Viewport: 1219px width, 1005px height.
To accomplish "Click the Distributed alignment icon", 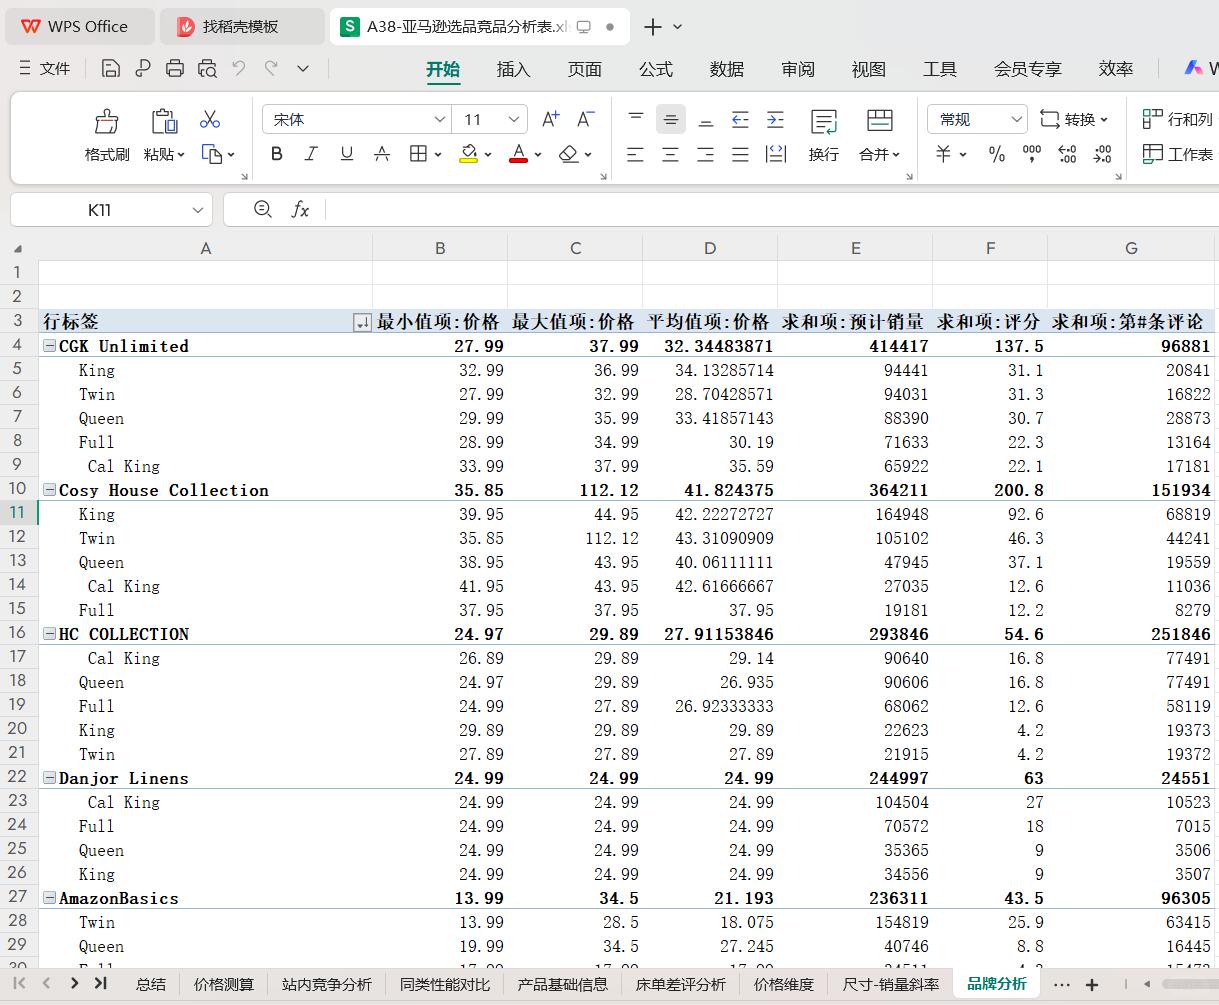I will pyautogui.click(x=775, y=154).
